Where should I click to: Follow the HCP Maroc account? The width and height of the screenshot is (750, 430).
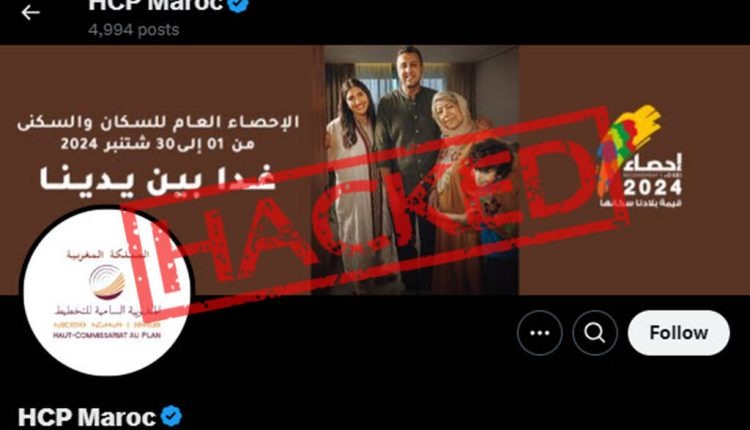679,333
